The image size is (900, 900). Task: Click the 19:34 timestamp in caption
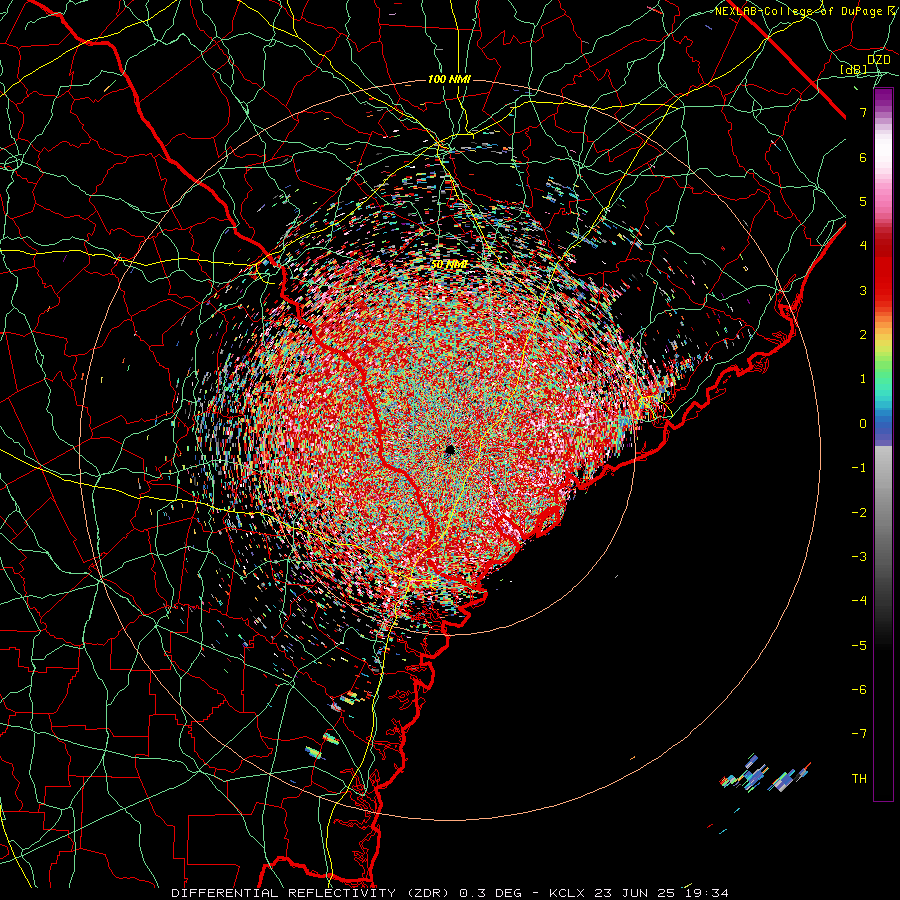click(x=705, y=893)
